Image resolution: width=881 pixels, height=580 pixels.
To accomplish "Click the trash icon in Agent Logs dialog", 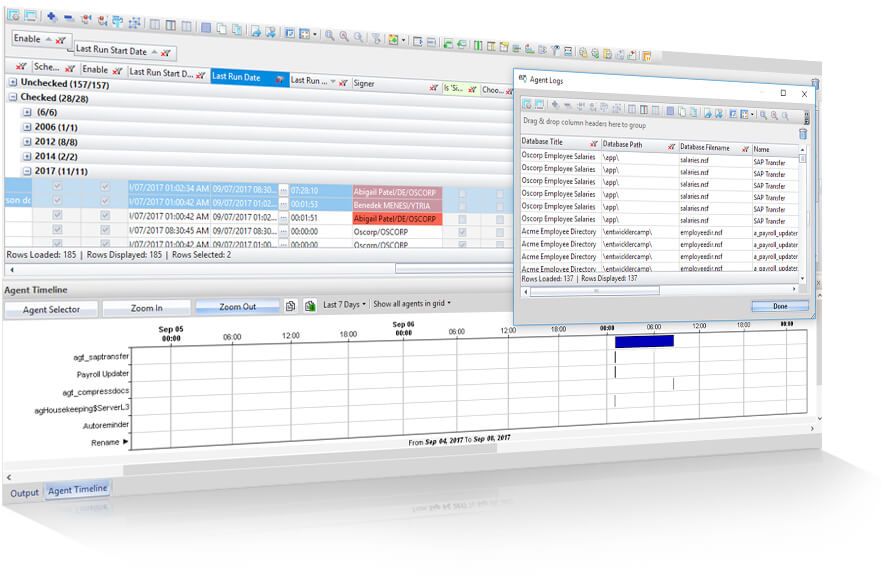I will pos(803,134).
